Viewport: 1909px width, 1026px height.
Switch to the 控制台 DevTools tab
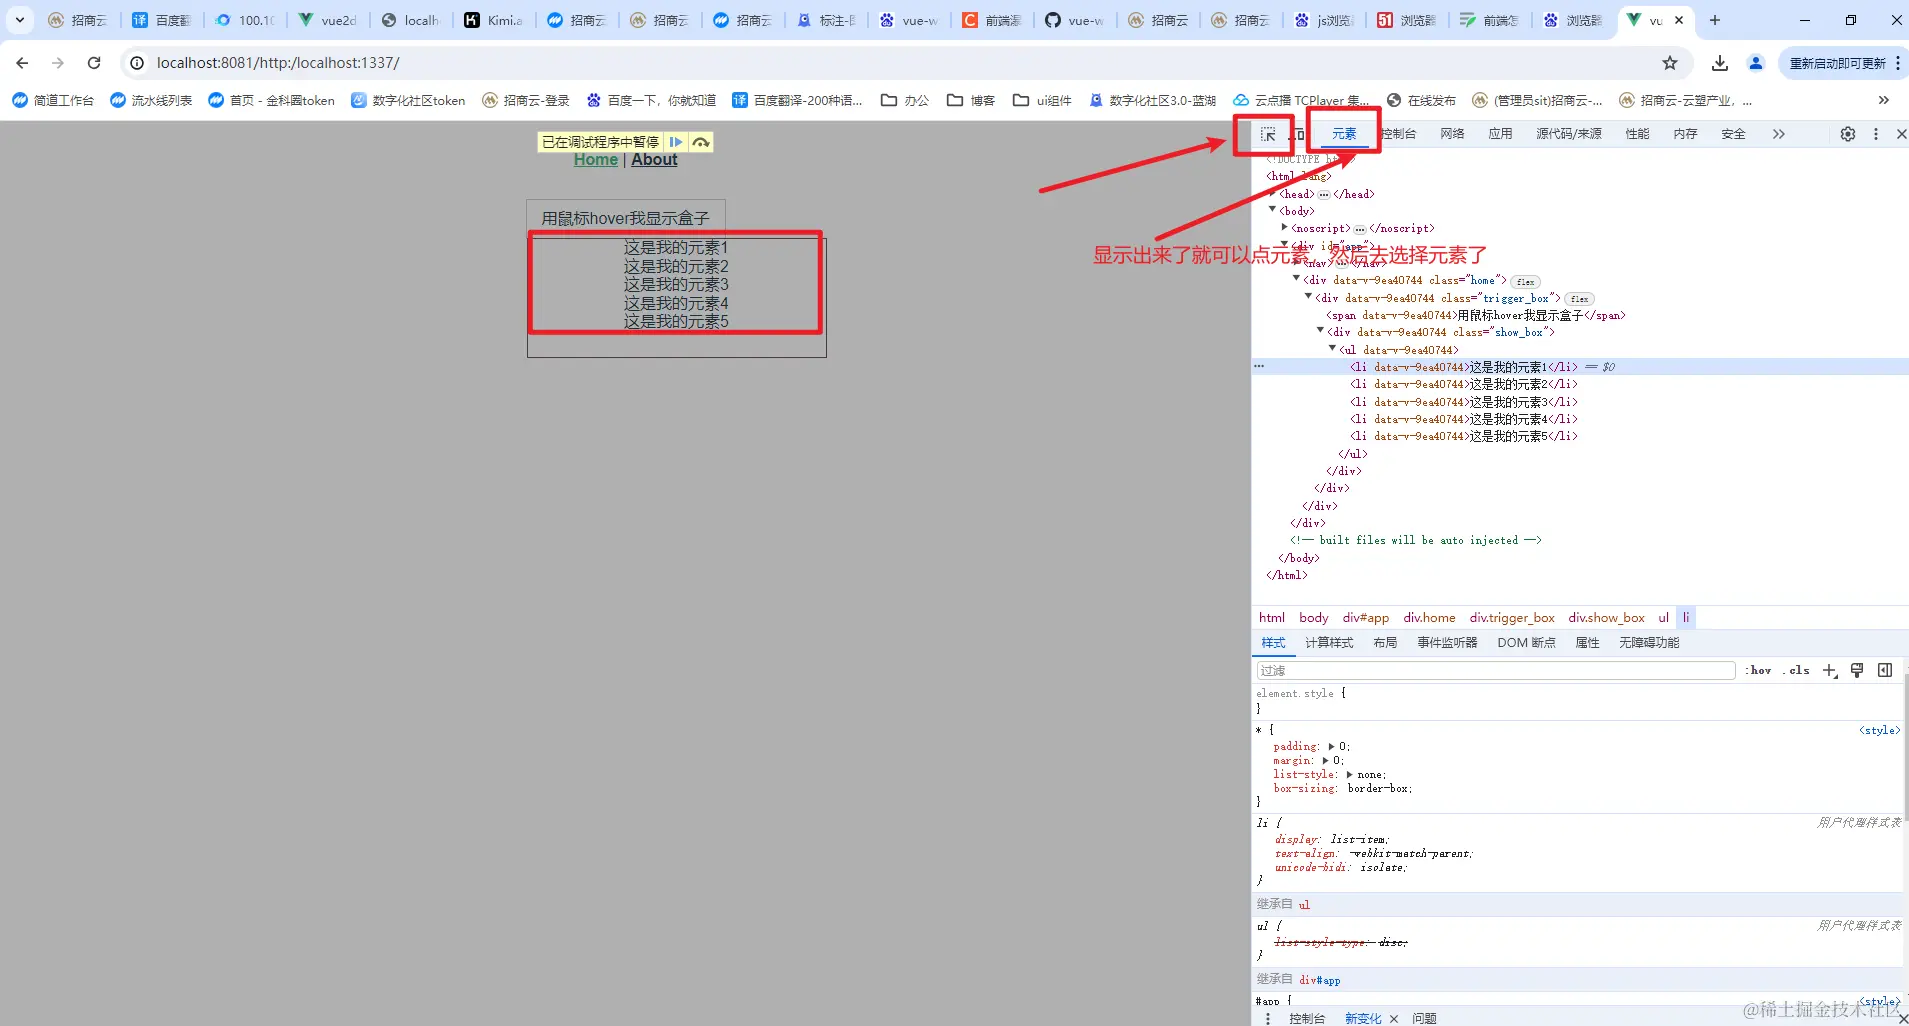pos(1400,134)
